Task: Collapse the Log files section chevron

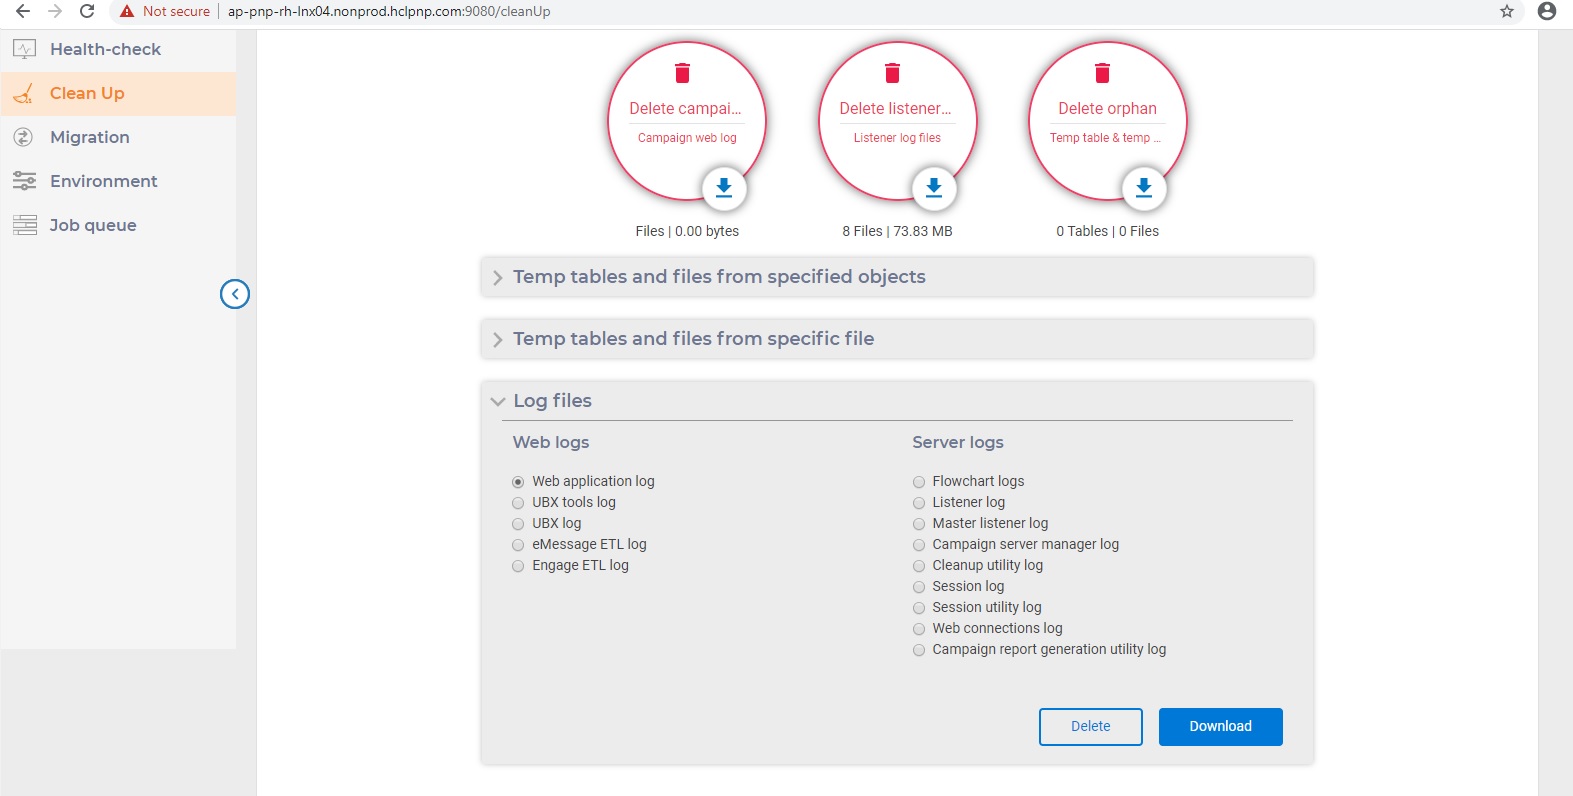Action: coord(498,401)
